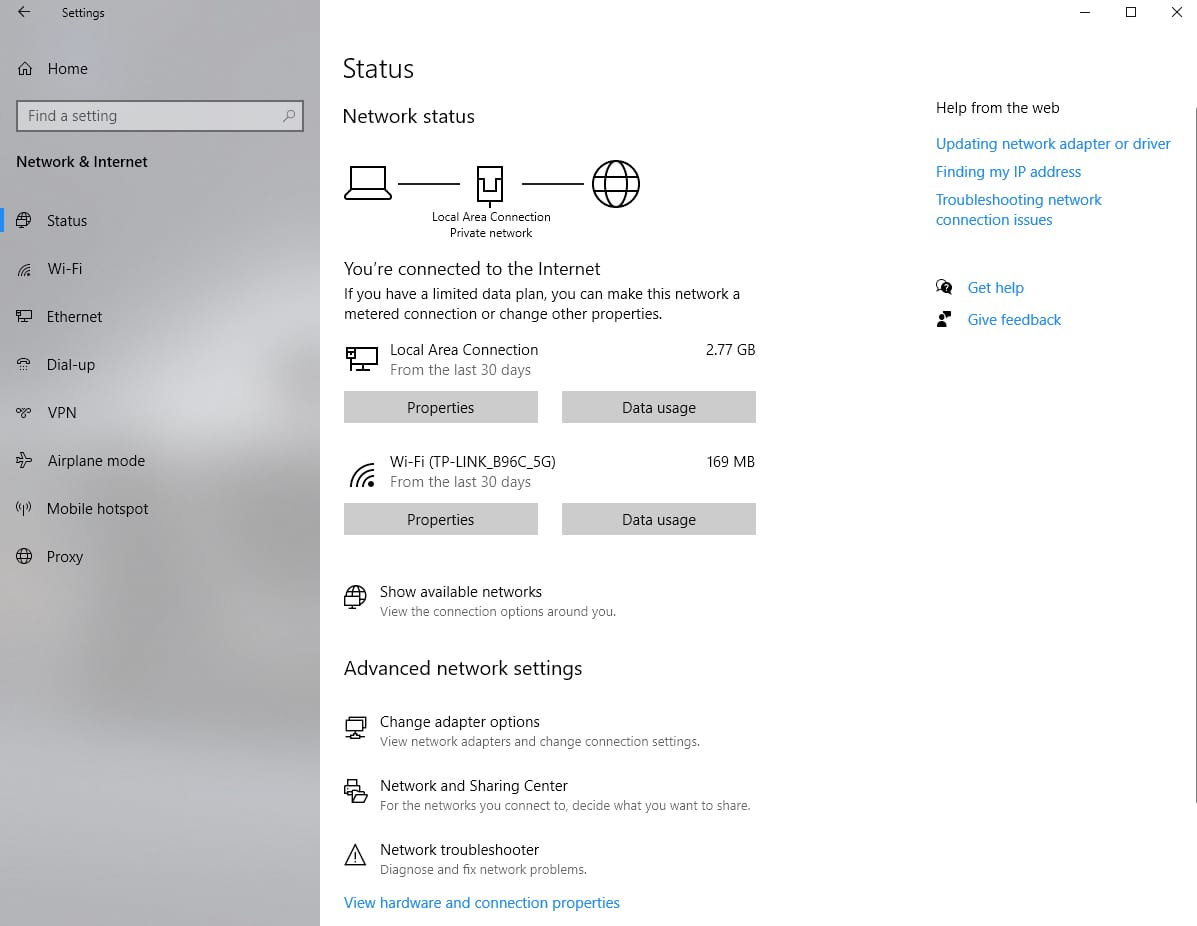Open Data usage for Local Area Connection
Image resolution: width=1197 pixels, height=926 pixels.
[658, 408]
